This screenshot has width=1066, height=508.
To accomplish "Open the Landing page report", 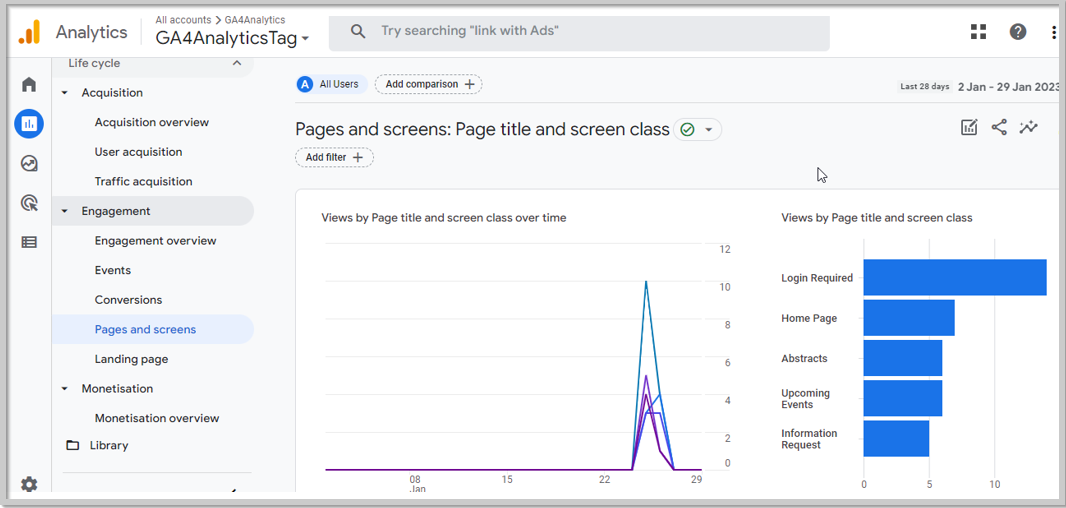I will coord(131,359).
